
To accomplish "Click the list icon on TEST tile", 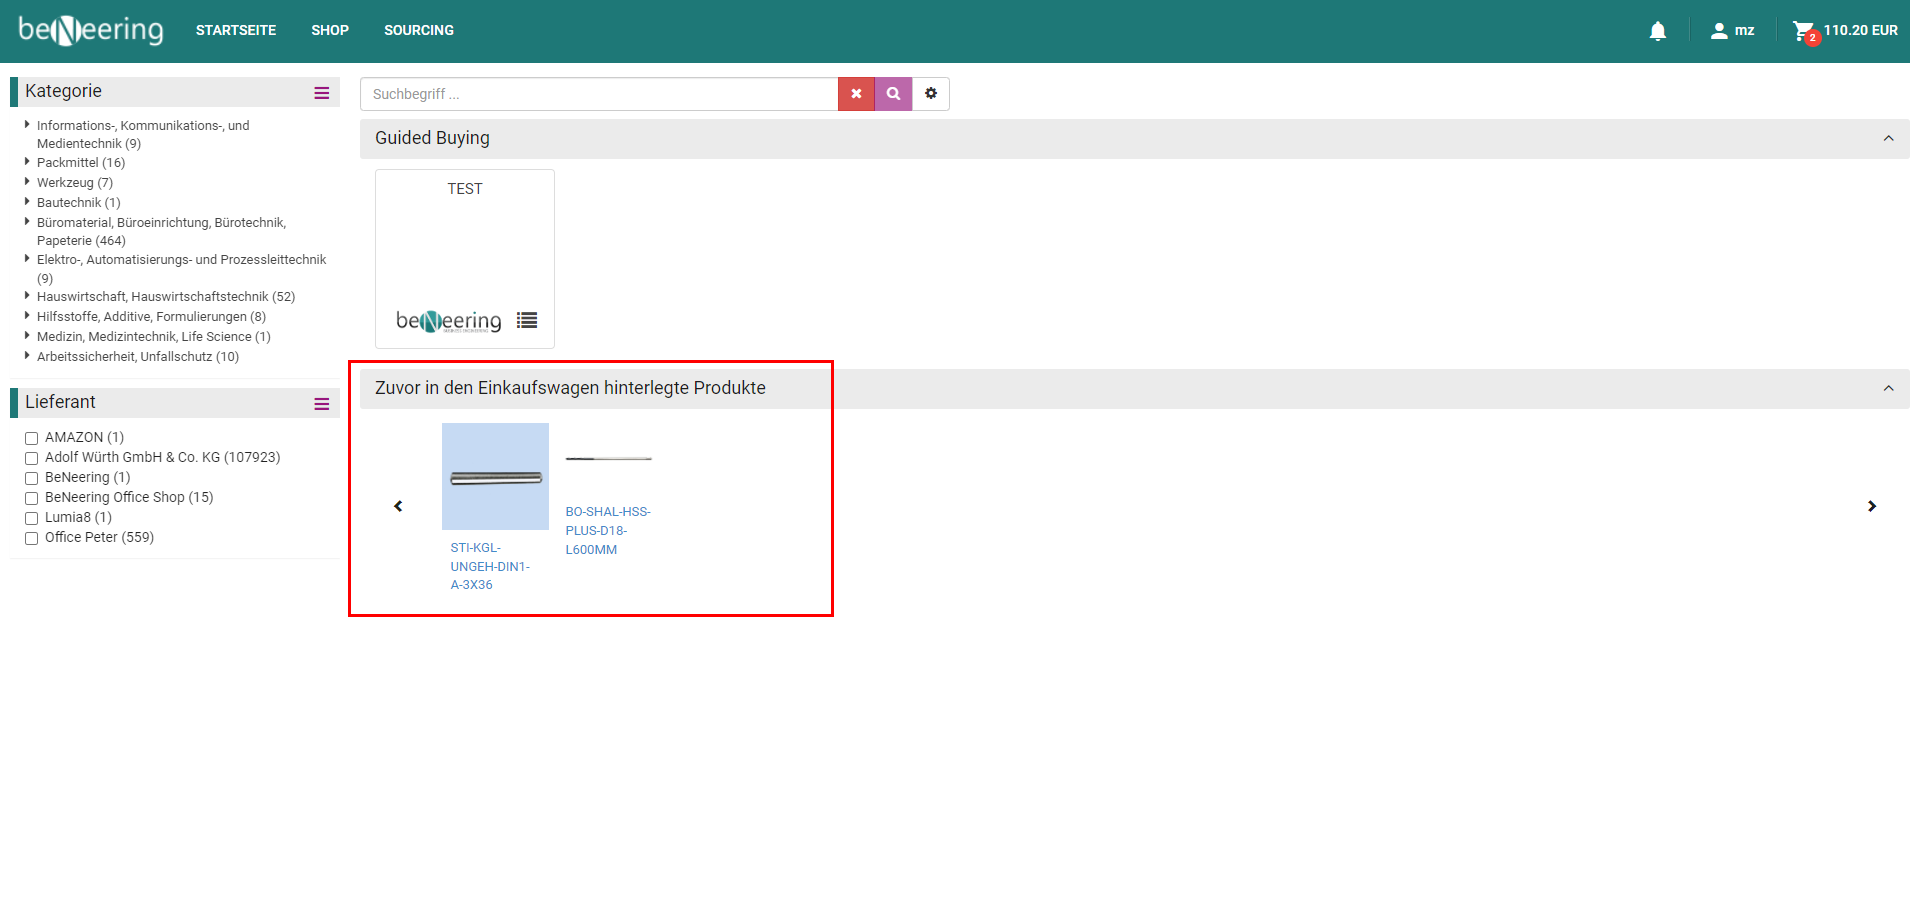I will click(x=527, y=320).
